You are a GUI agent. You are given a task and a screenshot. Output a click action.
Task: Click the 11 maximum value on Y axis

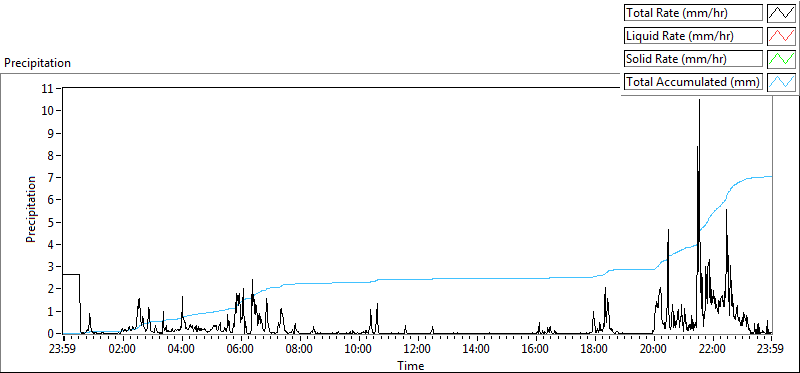coord(48,88)
